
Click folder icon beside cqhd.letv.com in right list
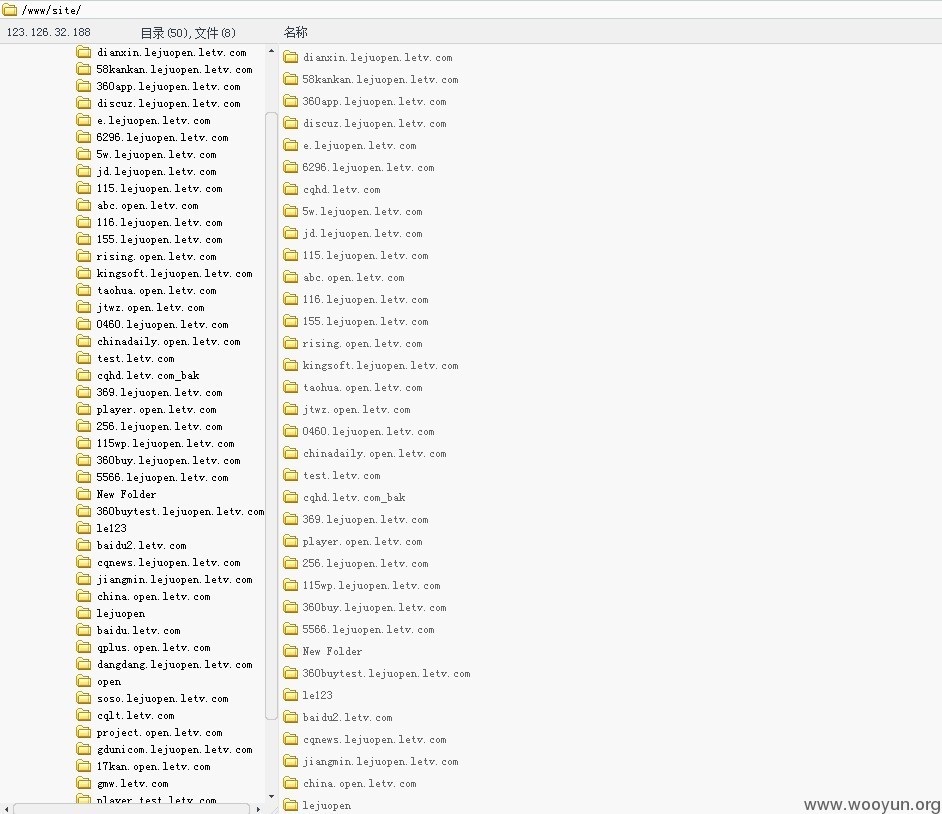(291, 189)
